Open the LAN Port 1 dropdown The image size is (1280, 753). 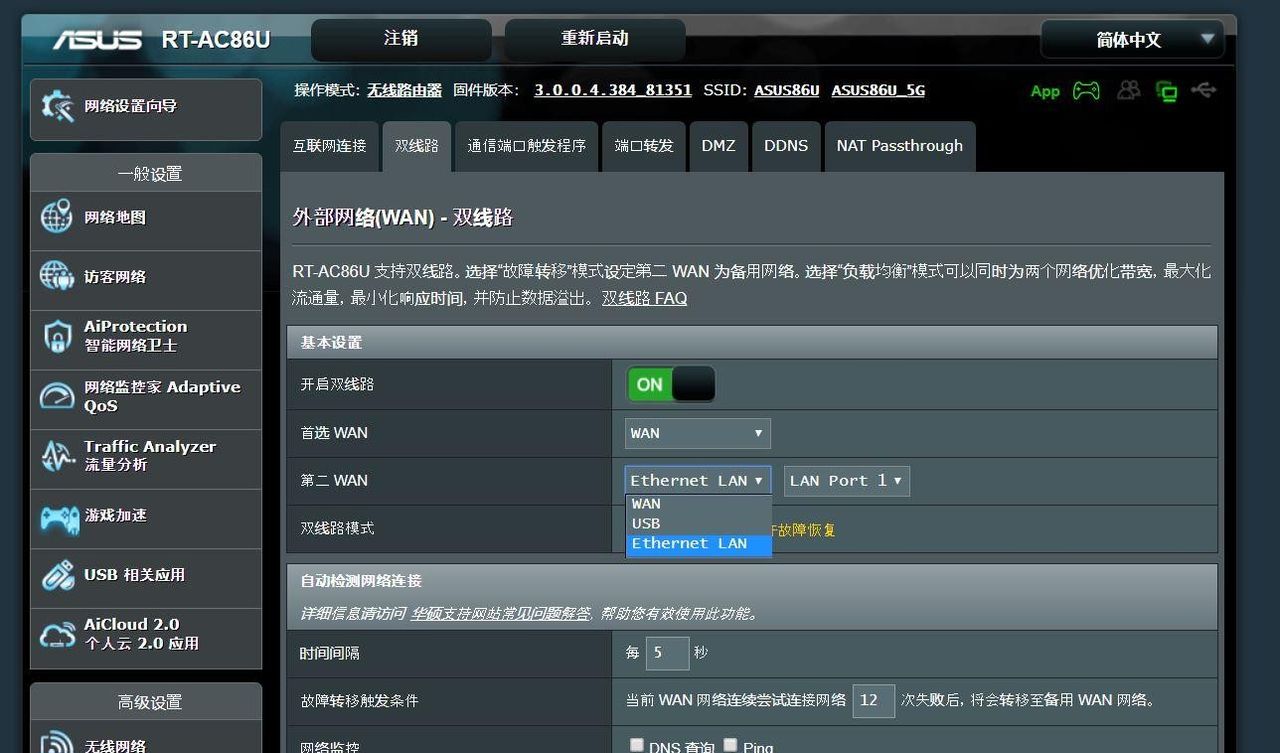click(x=846, y=480)
